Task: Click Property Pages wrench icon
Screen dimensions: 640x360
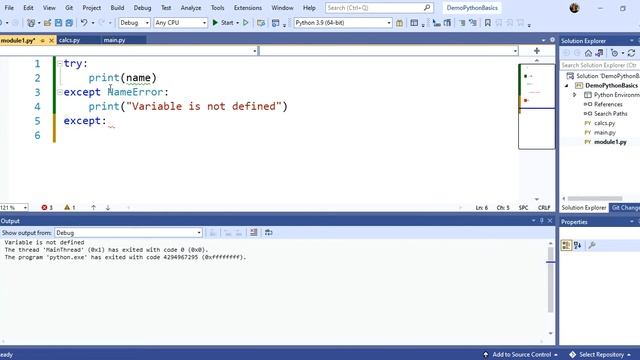Action: point(592,245)
